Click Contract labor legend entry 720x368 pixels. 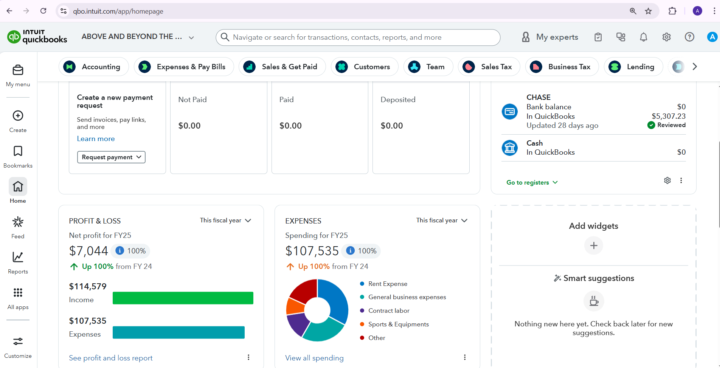(x=385, y=311)
